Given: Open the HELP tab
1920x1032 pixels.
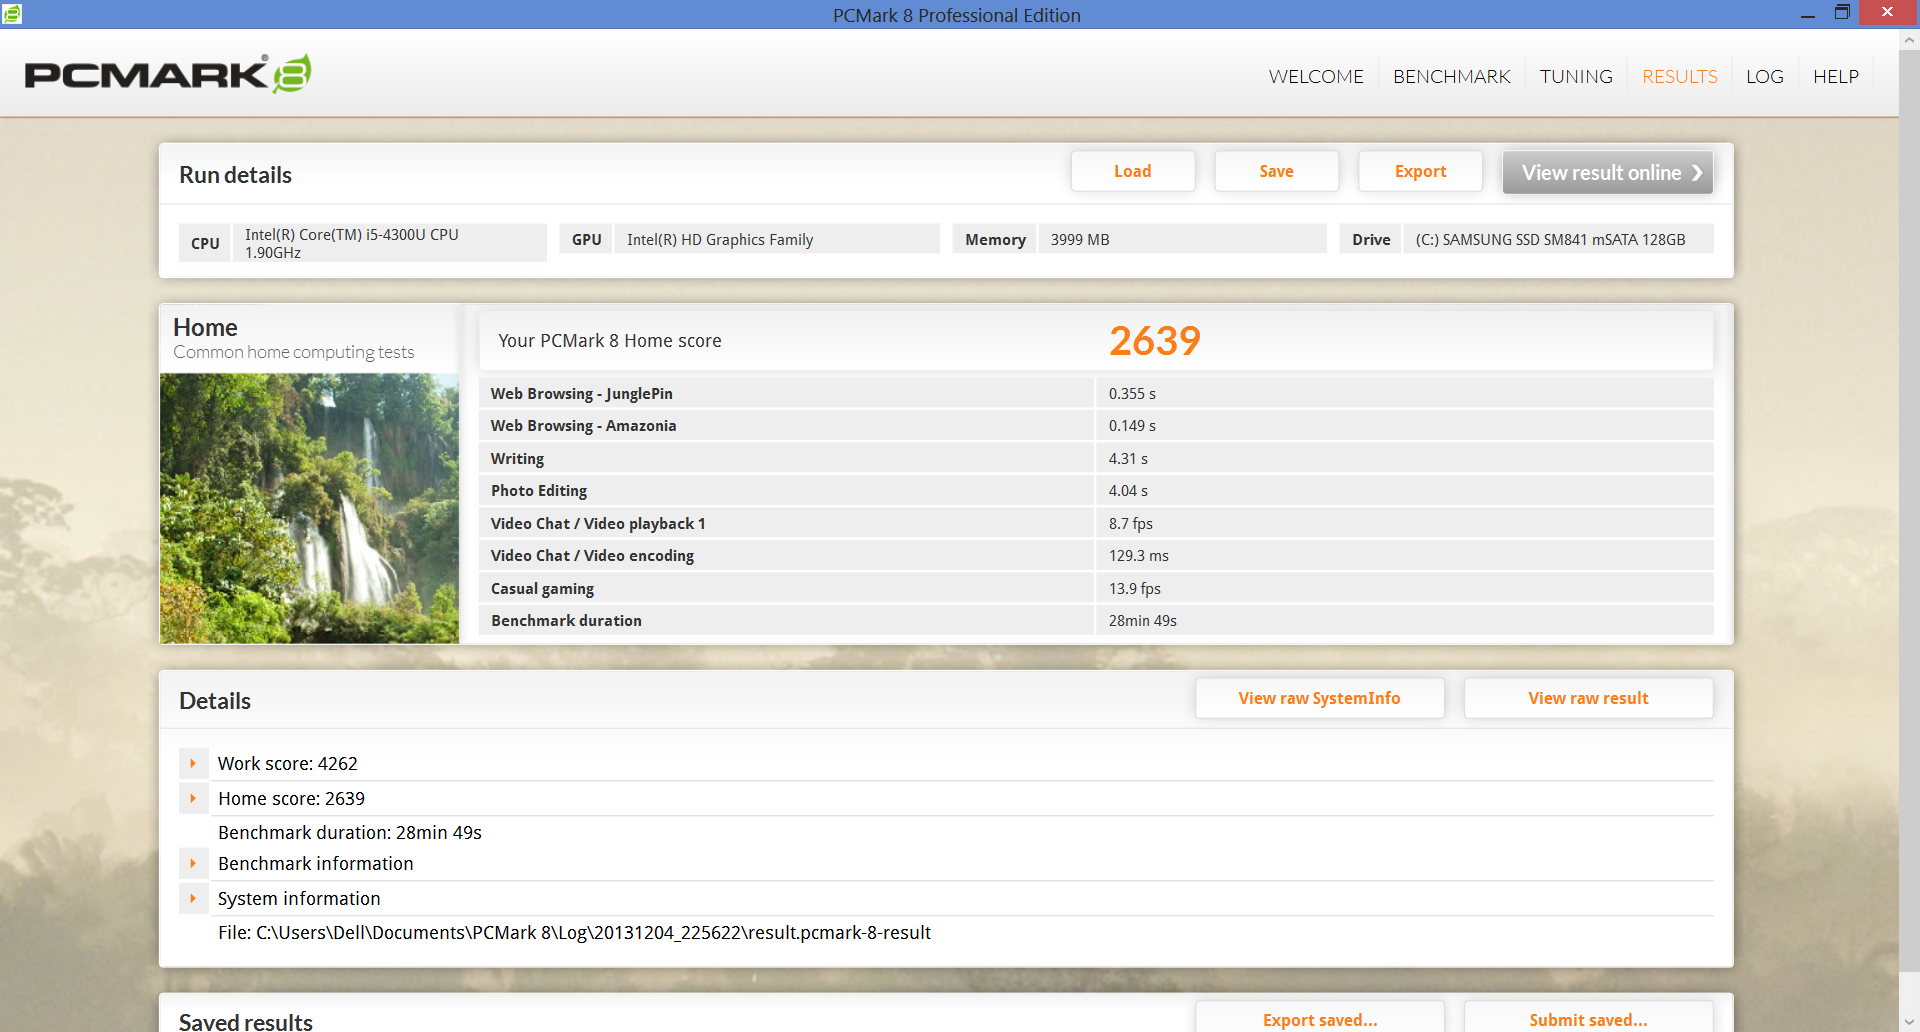Looking at the screenshot, I should [1836, 77].
